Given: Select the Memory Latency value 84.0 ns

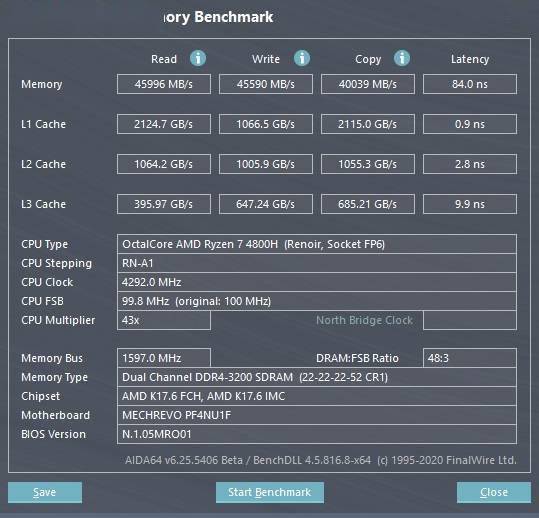Looking at the screenshot, I should 470,84.
